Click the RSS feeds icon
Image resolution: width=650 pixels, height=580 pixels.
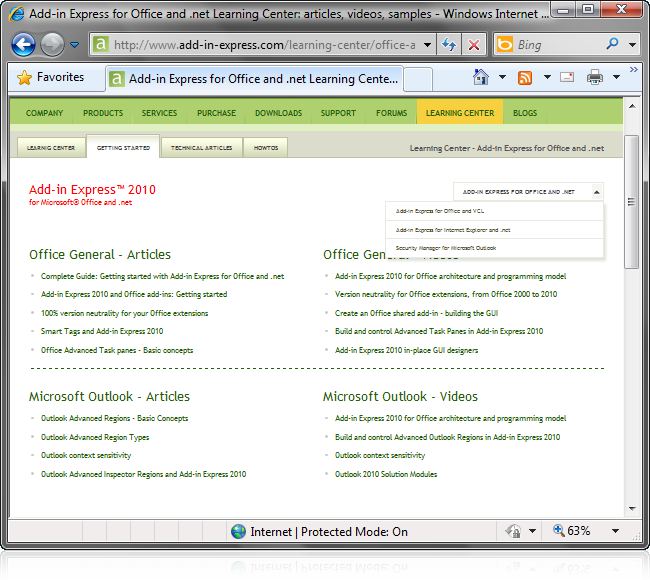click(x=525, y=78)
